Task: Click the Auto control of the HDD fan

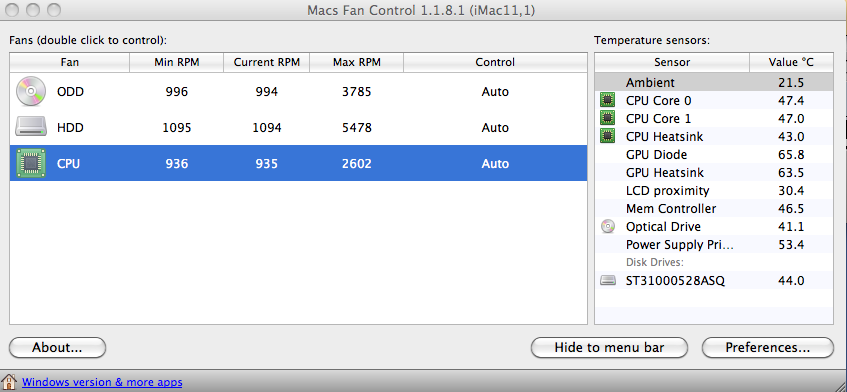Action: 495,127
